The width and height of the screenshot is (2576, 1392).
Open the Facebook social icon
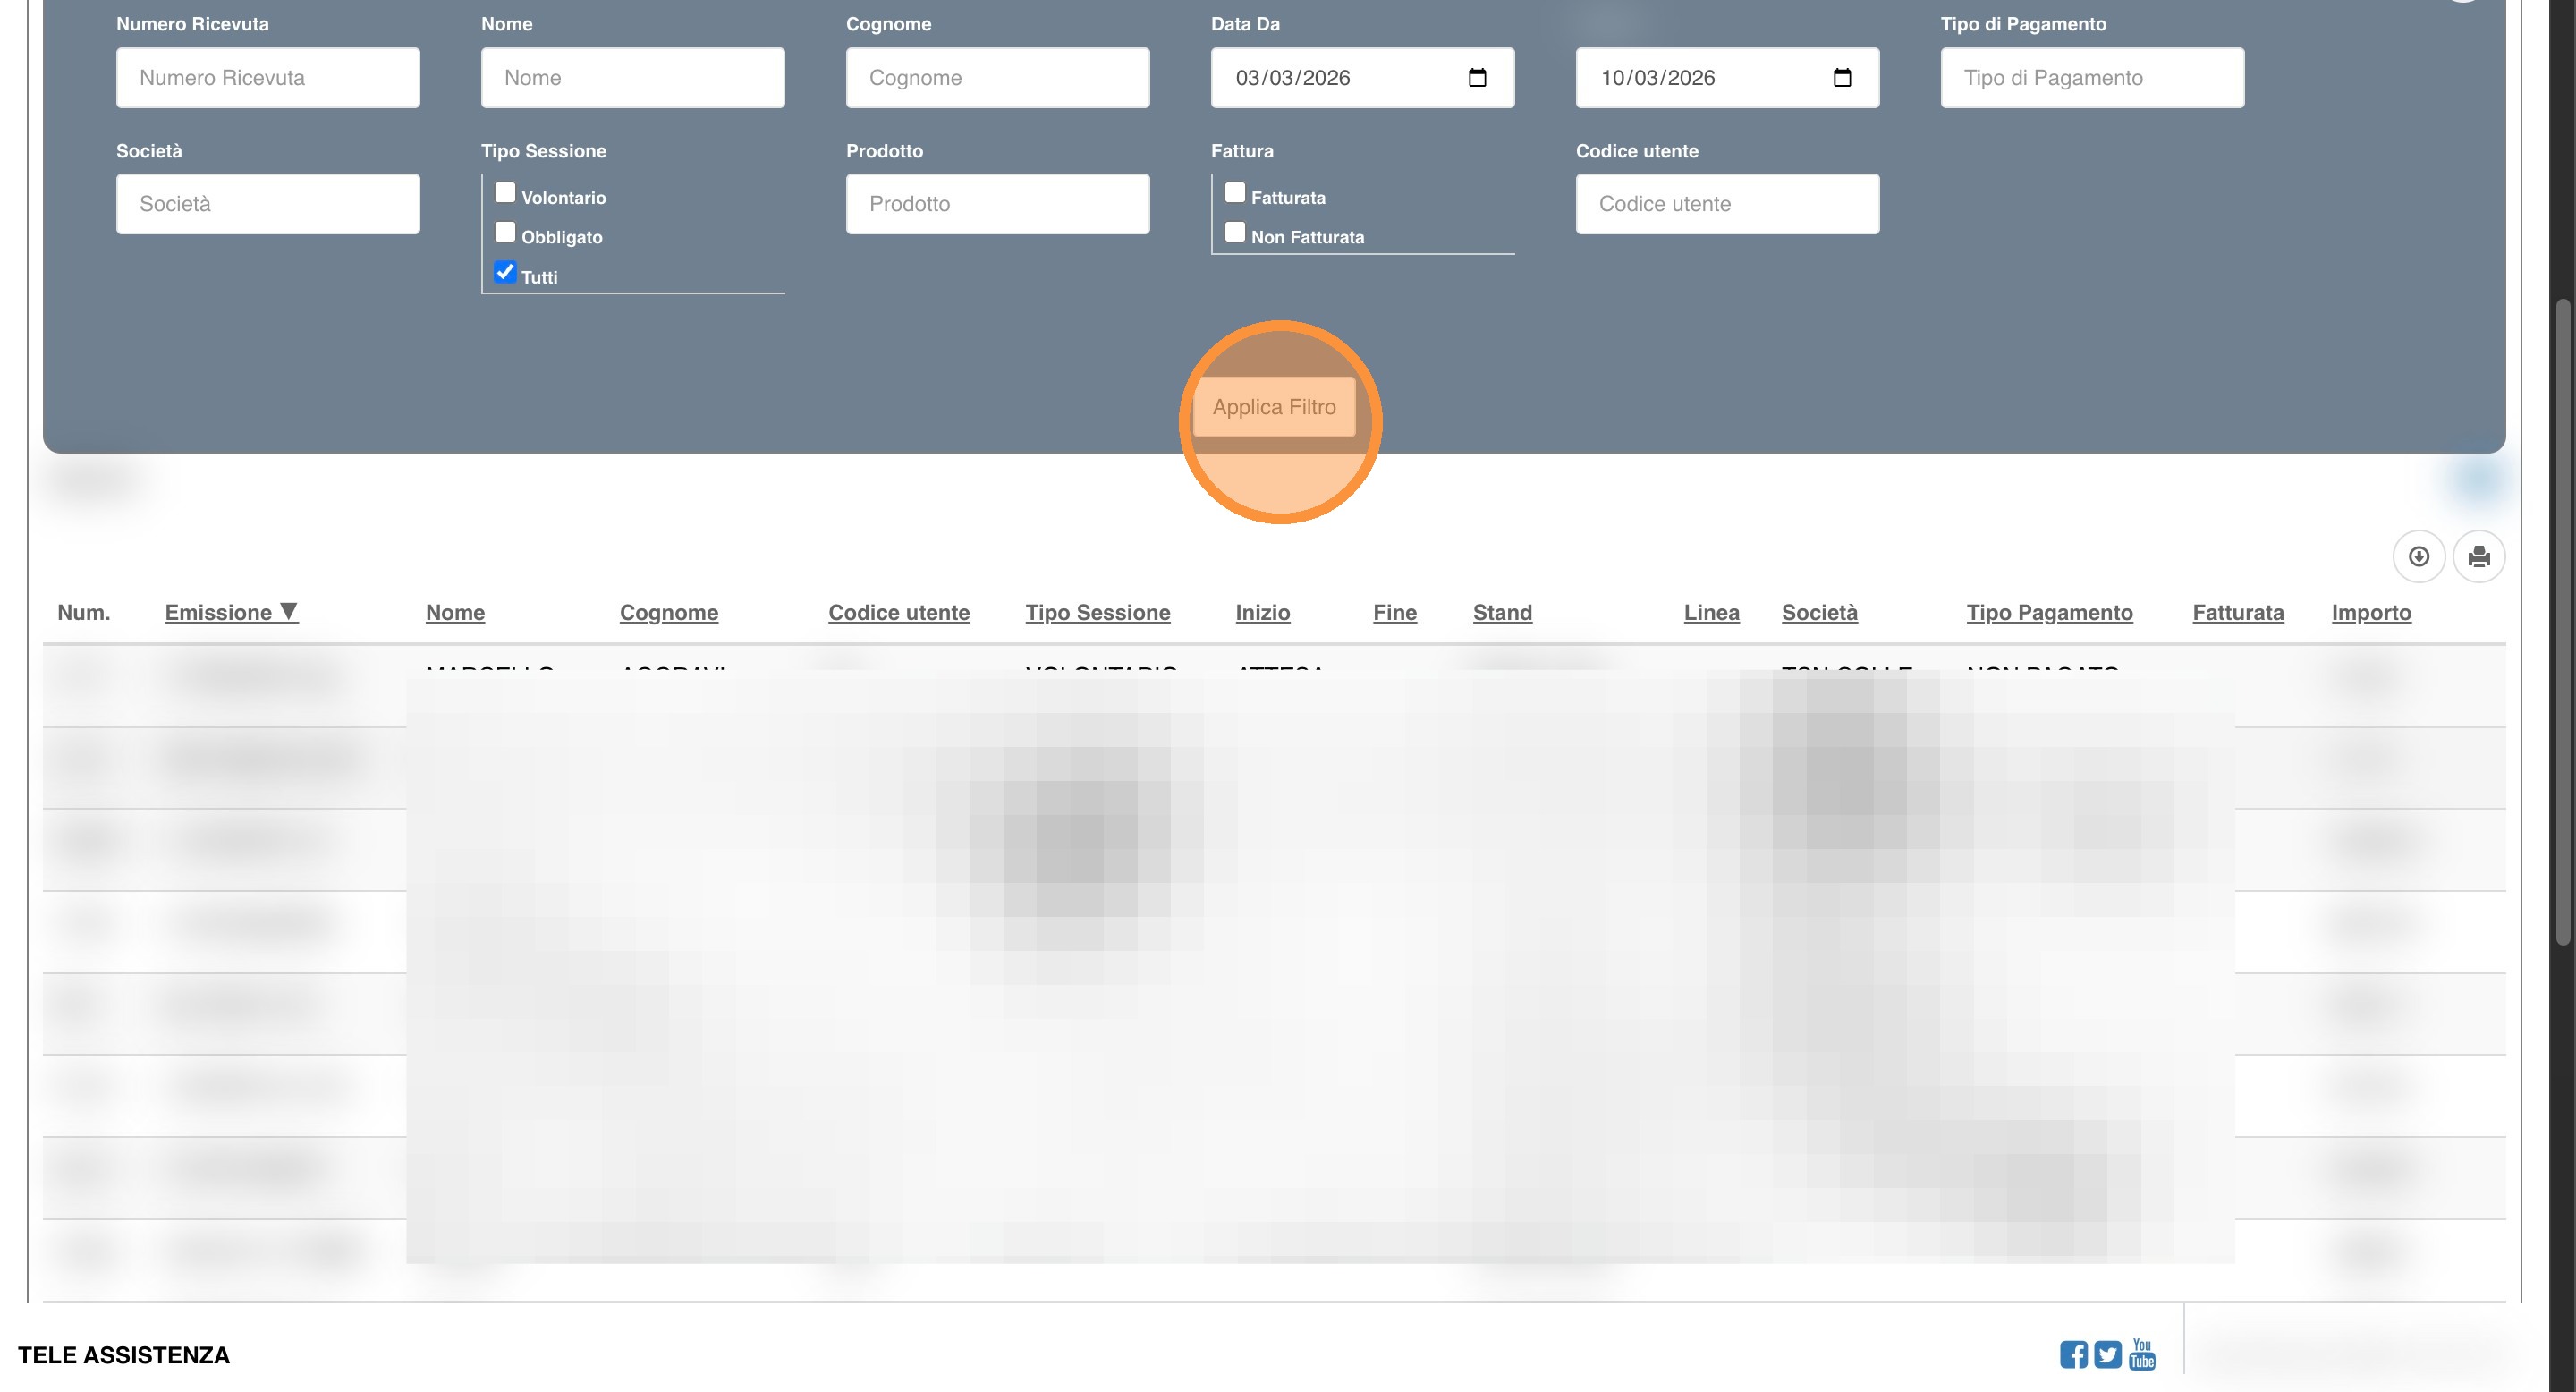point(2073,1354)
